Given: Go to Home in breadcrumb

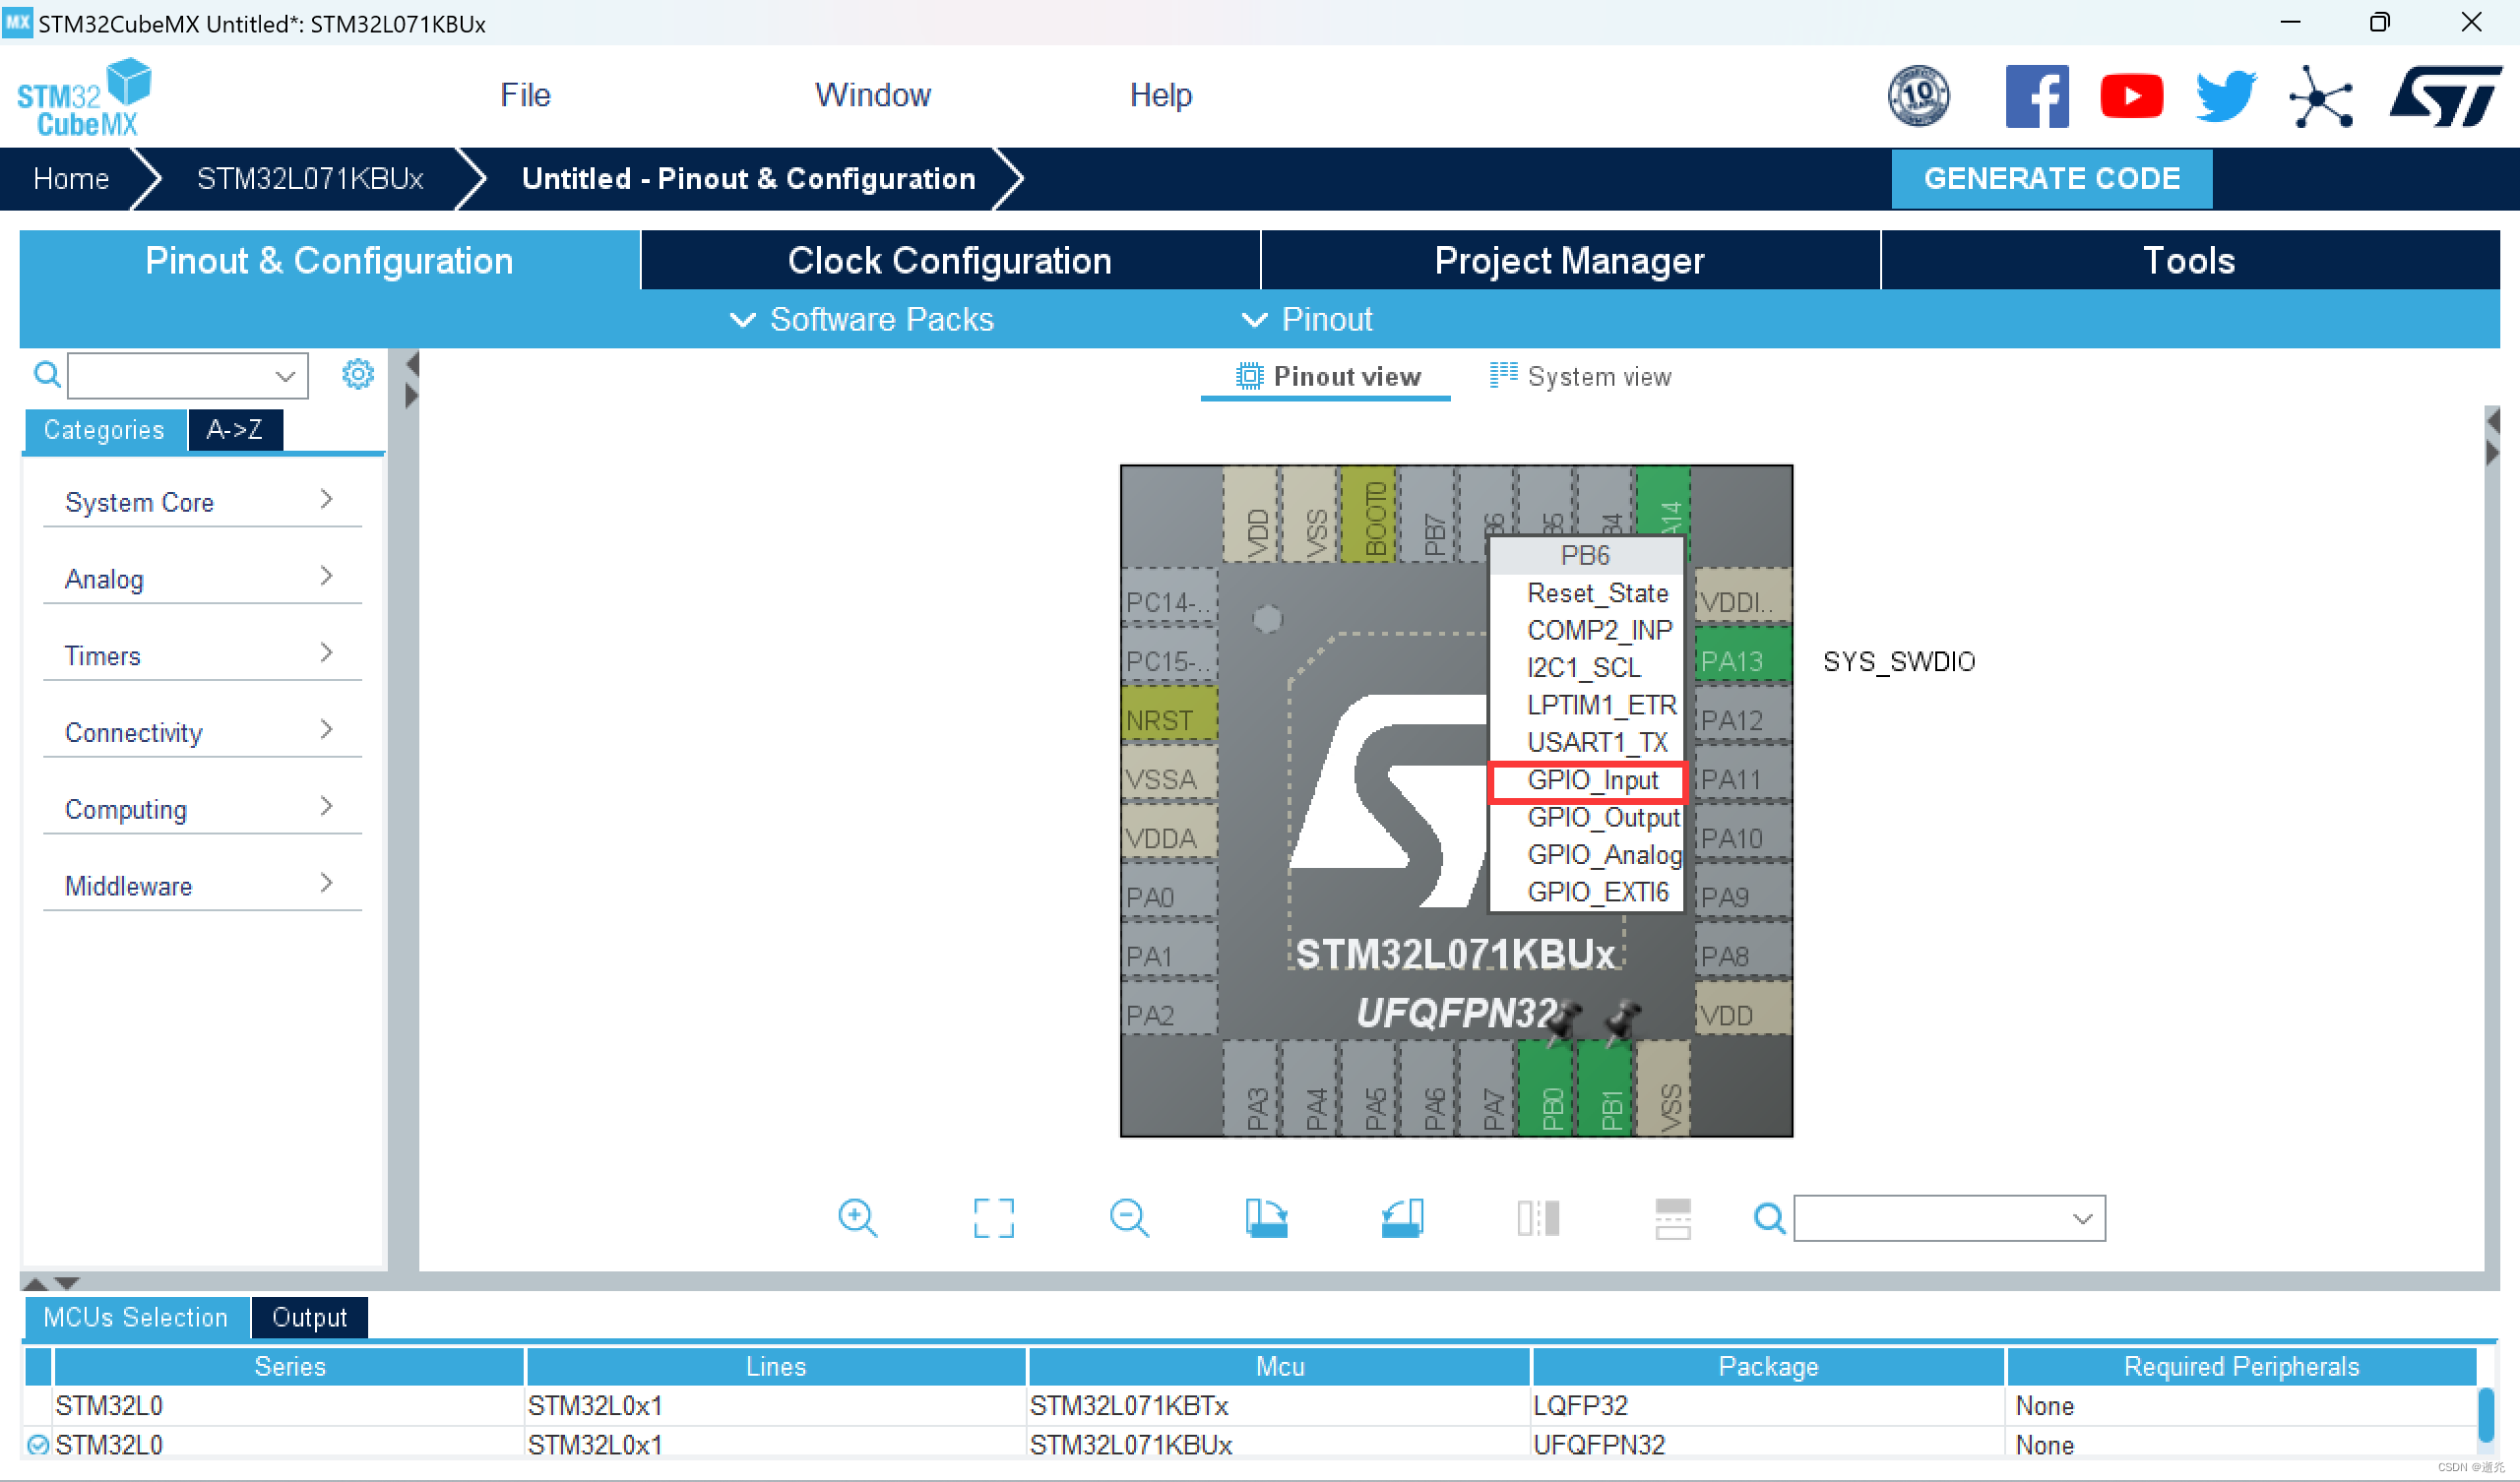Looking at the screenshot, I should 71,178.
